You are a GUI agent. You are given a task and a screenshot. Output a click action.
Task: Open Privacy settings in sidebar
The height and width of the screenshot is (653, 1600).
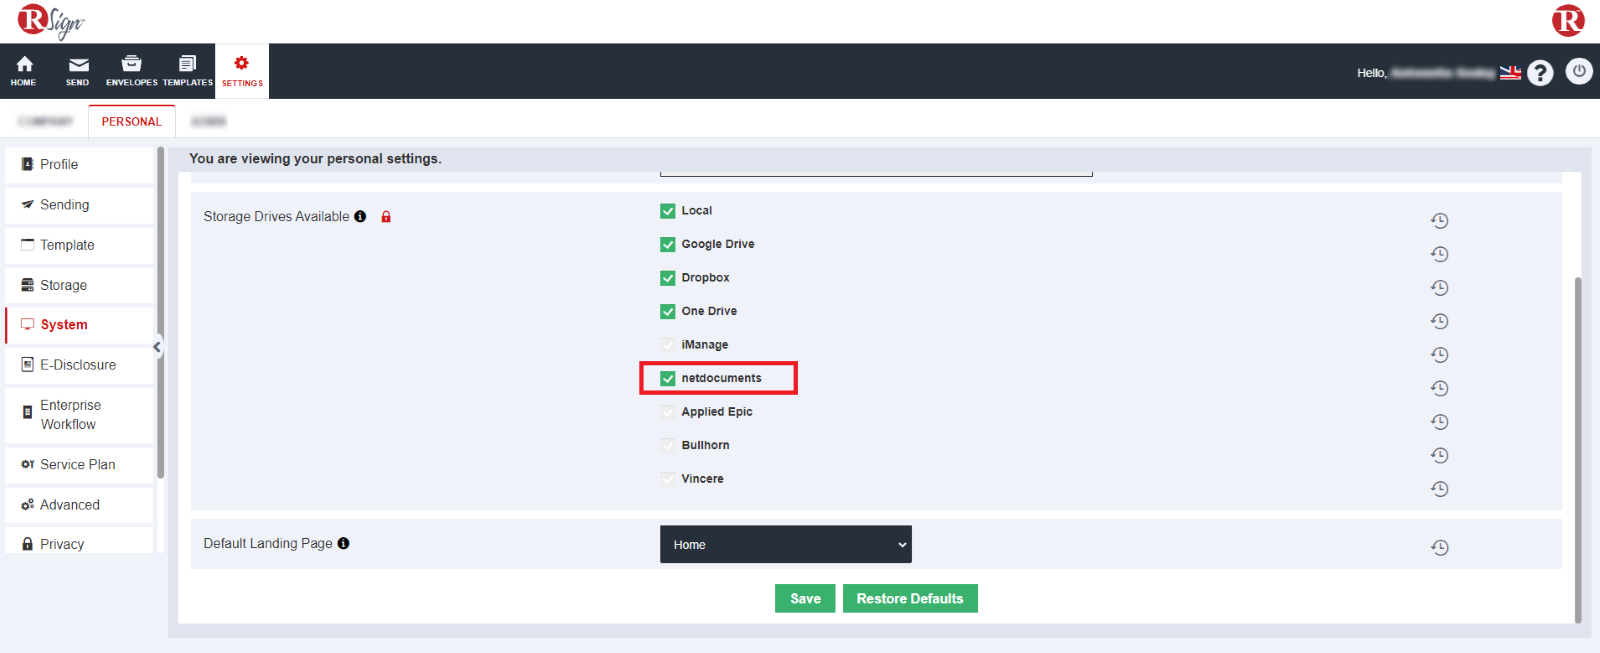point(79,541)
